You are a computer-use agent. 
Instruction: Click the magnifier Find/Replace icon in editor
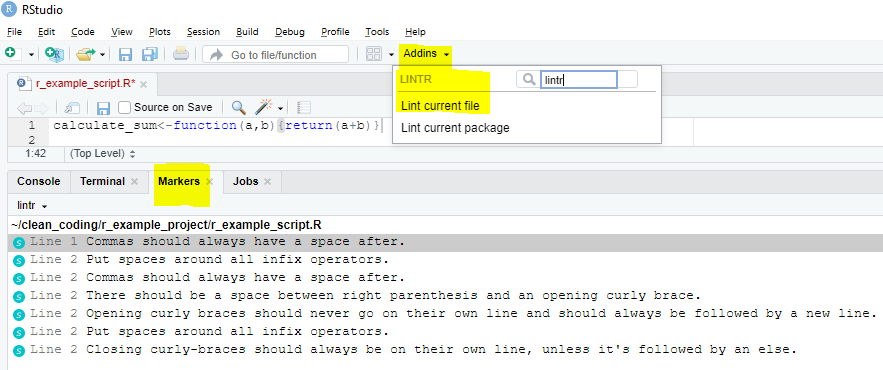coord(239,107)
